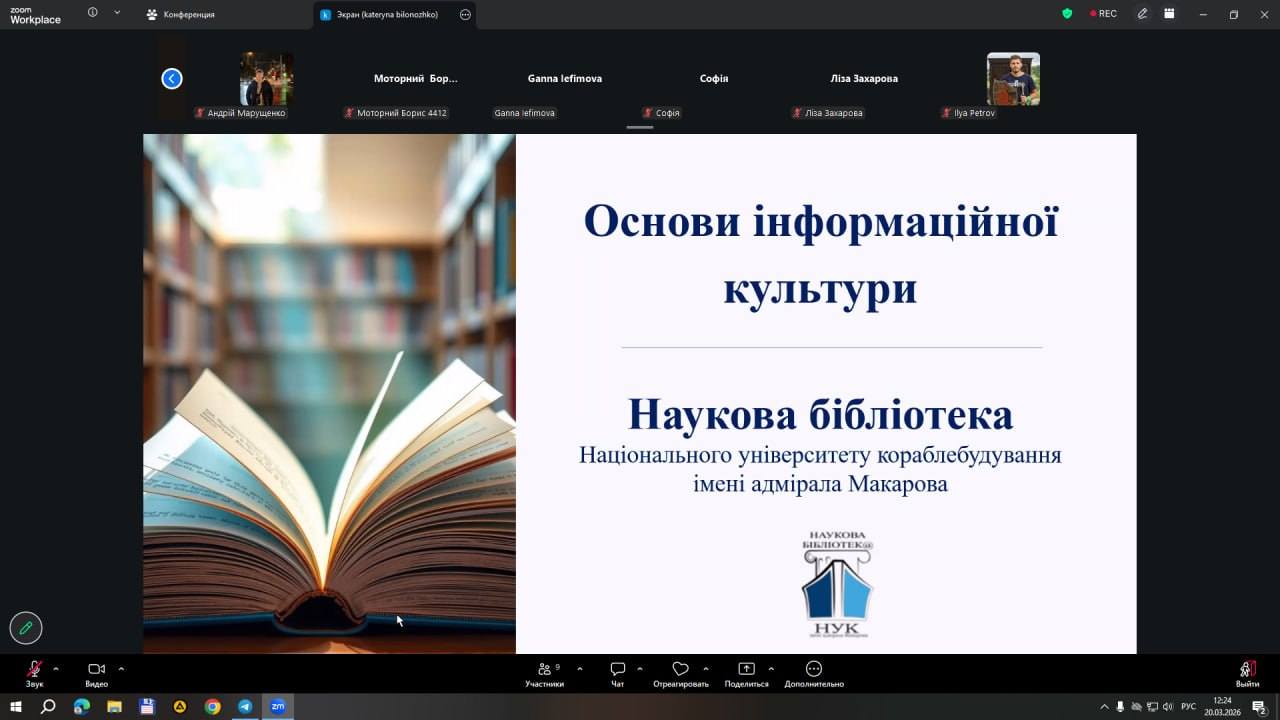The image size is (1280, 720).
Task: Select Ilya Petrov's video thumbnail
Action: (x=1013, y=79)
